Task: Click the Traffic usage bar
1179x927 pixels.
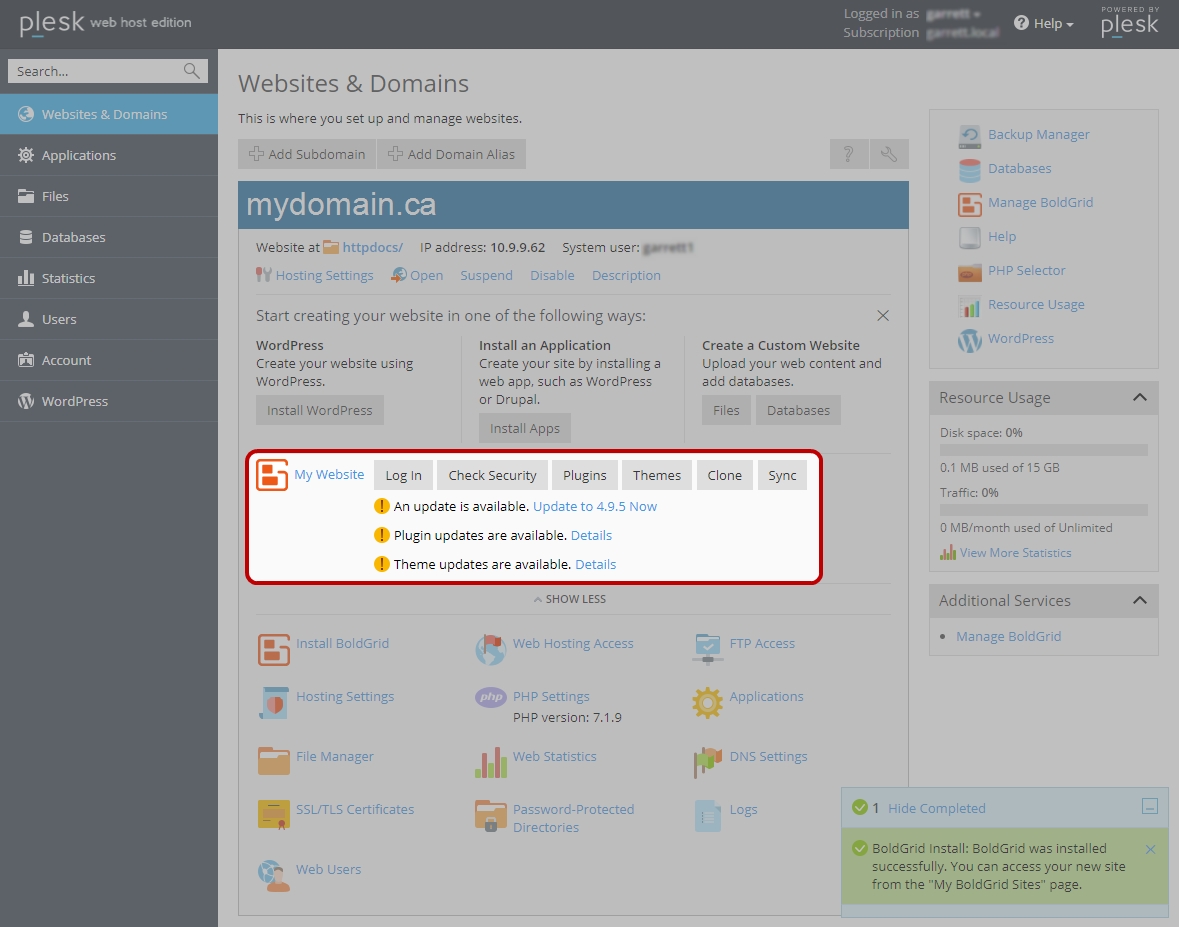Action: pyautogui.click(x=1044, y=510)
